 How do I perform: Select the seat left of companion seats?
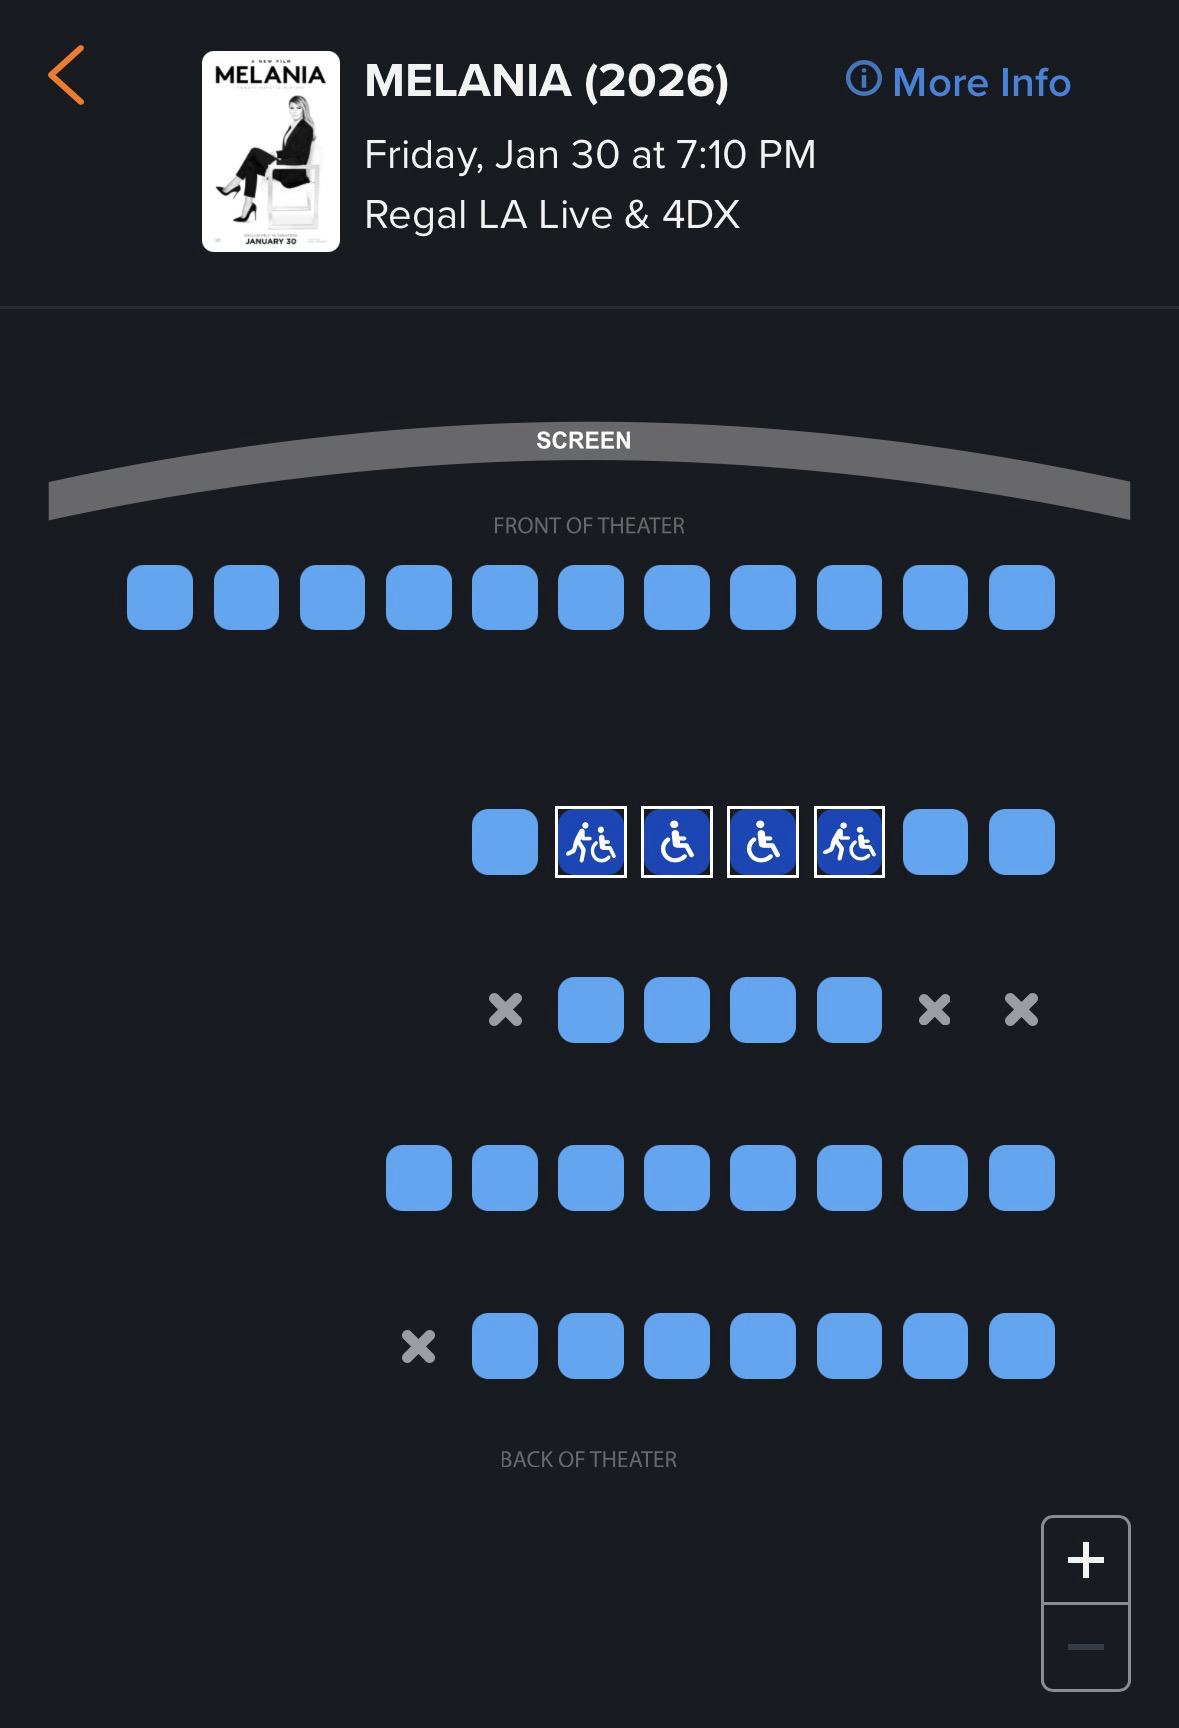[505, 842]
